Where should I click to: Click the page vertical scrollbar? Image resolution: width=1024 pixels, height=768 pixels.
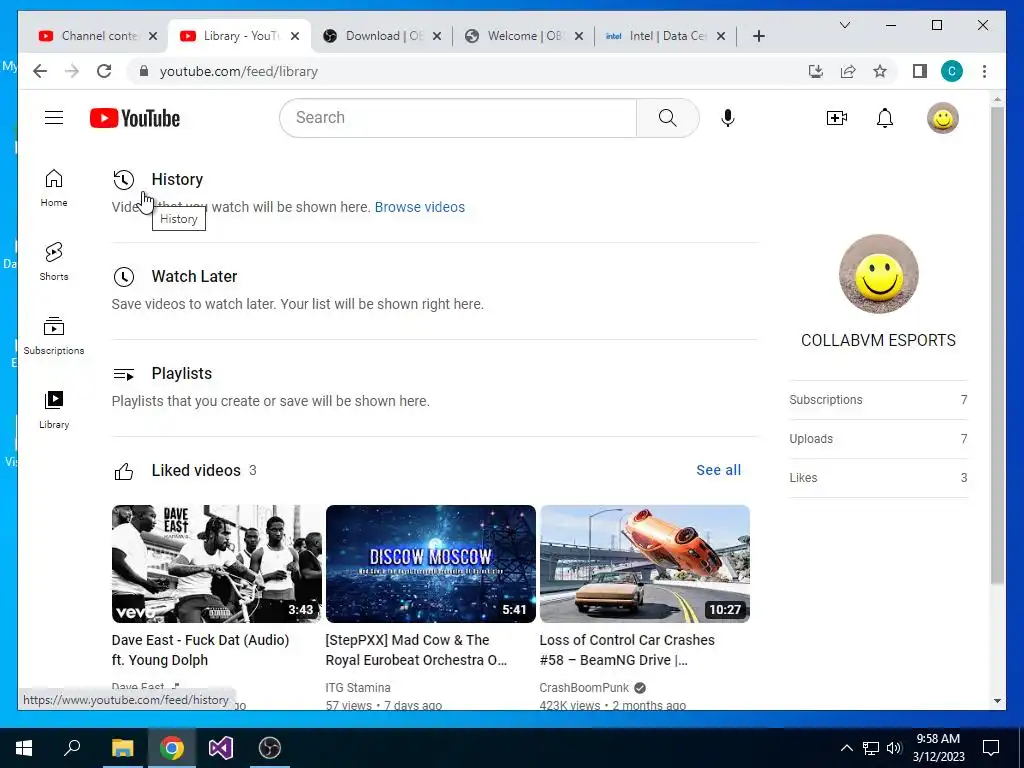coord(997,345)
